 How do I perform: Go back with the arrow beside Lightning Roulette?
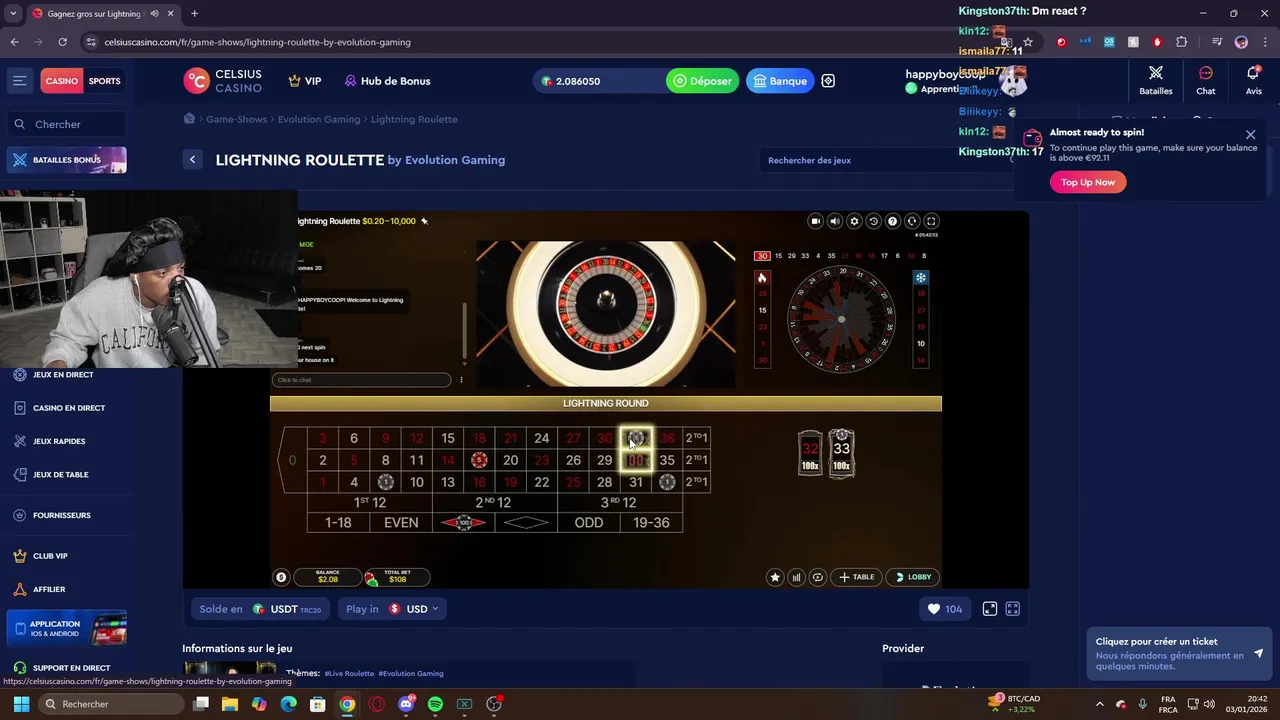[192, 160]
